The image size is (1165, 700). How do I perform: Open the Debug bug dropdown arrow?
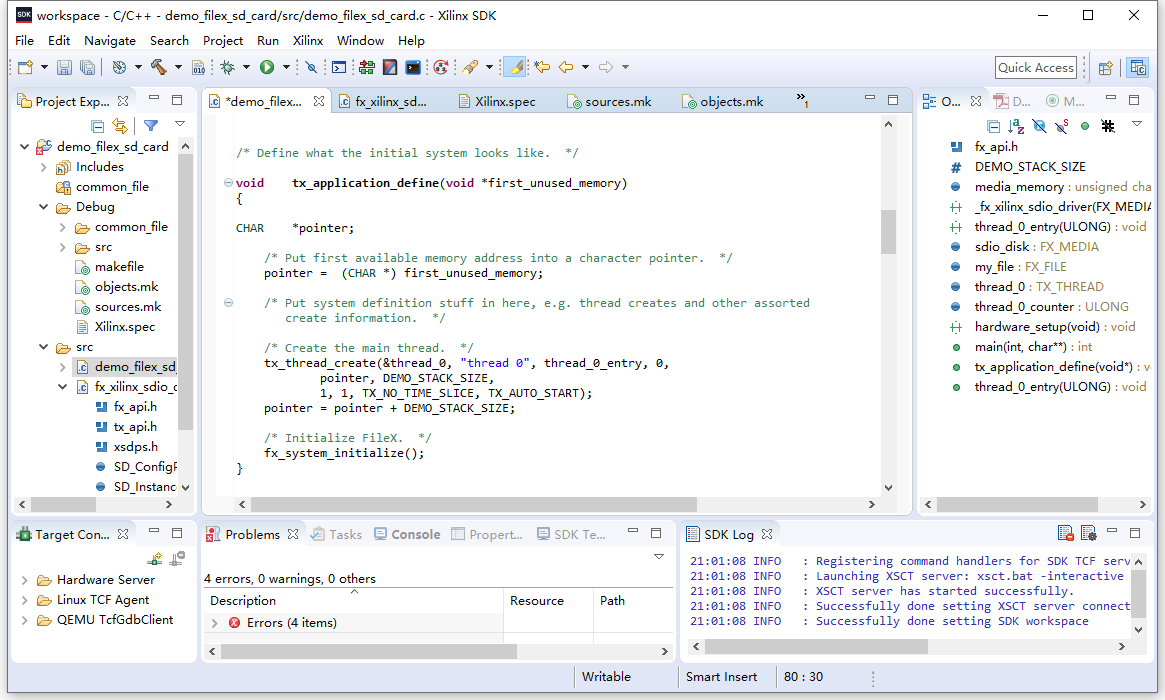[x=246, y=68]
